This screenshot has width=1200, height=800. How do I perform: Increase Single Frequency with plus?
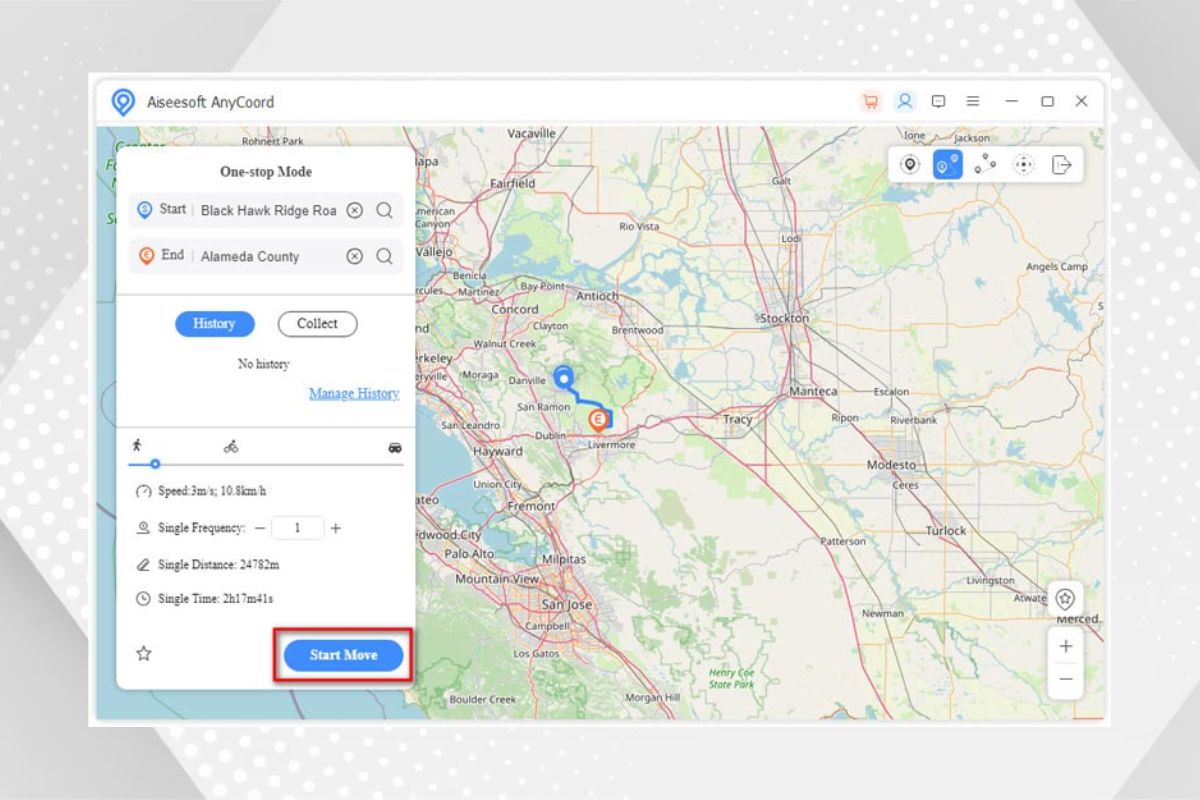tap(336, 528)
